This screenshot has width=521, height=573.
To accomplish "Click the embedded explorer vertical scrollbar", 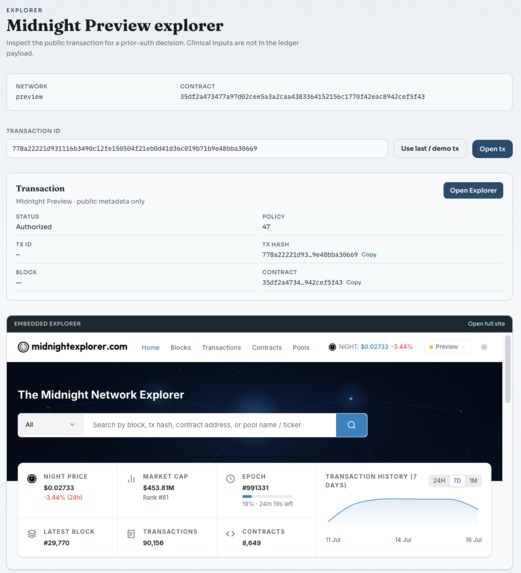I will 507,369.
